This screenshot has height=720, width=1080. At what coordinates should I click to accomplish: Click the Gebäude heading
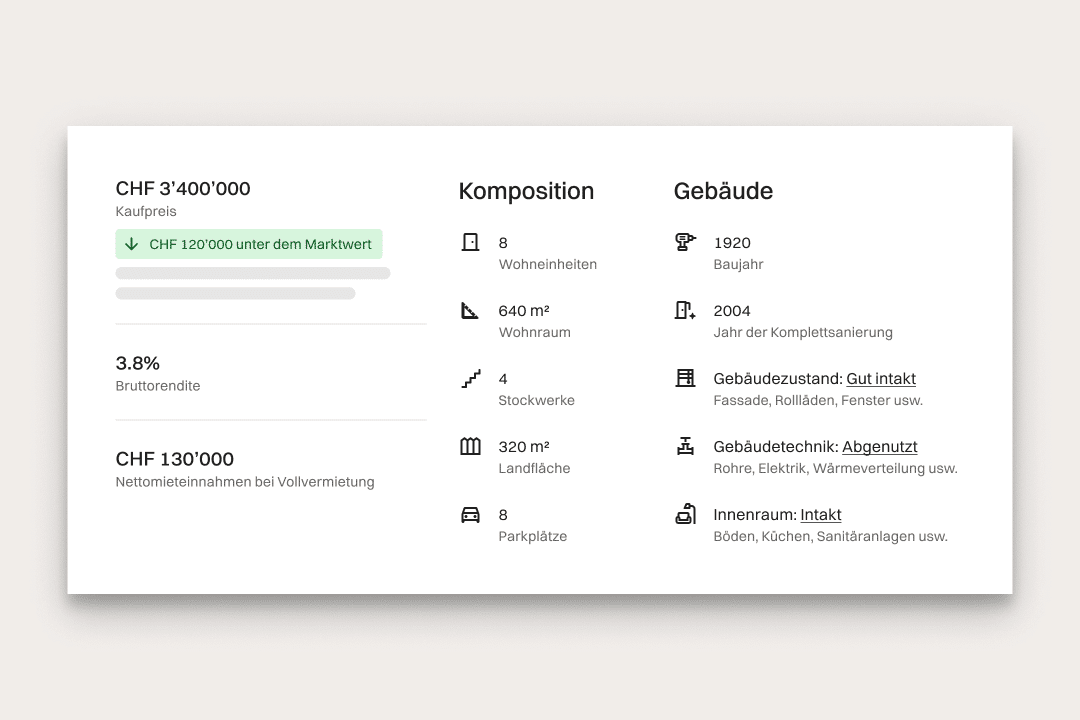(x=723, y=191)
